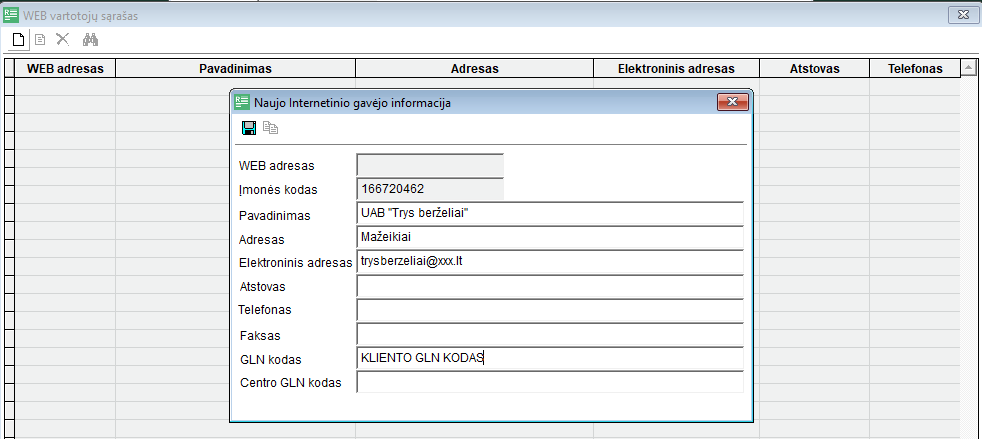This screenshot has width=982, height=439.
Task: Click the Elektroninis adresas column header
Action: tap(676, 68)
